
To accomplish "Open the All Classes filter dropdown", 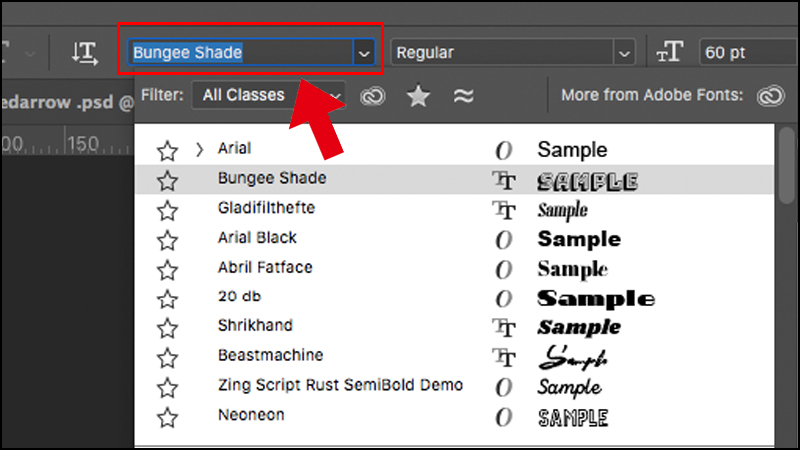I will pos(270,96).
